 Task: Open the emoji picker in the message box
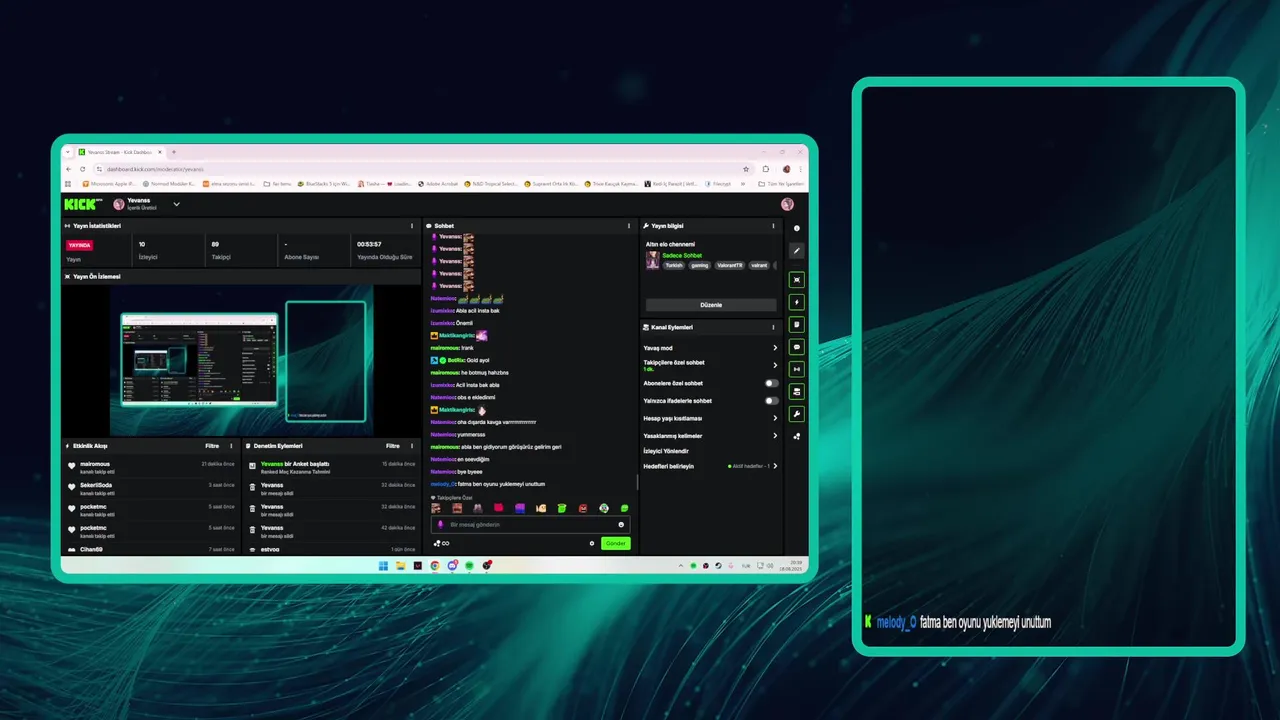pos(621,524)
